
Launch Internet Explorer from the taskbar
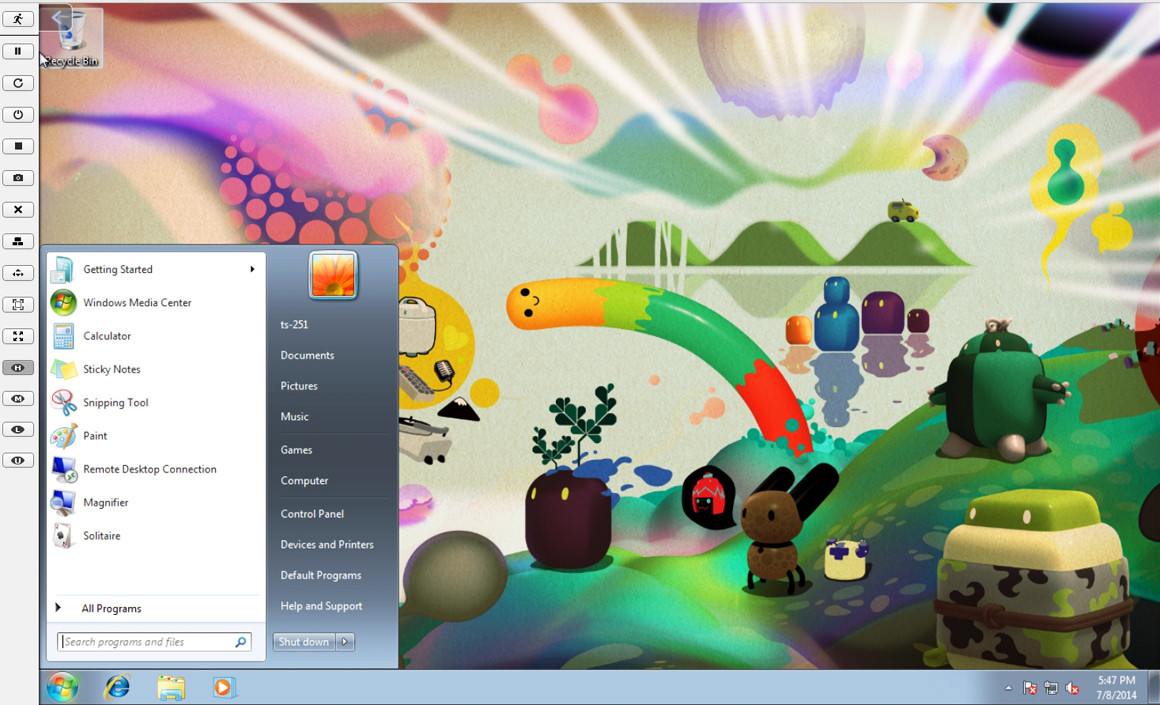[117, 688]
